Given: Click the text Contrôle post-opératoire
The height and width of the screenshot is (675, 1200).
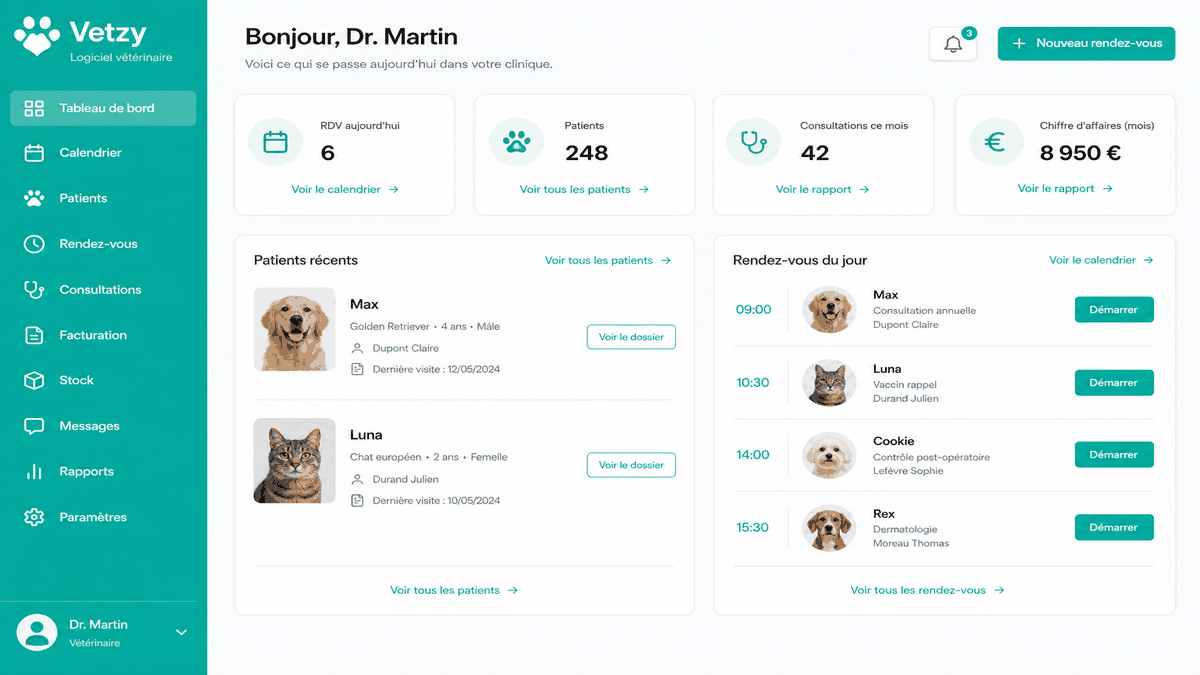Looking at the screenshot, I should click(x=931, y=457).
